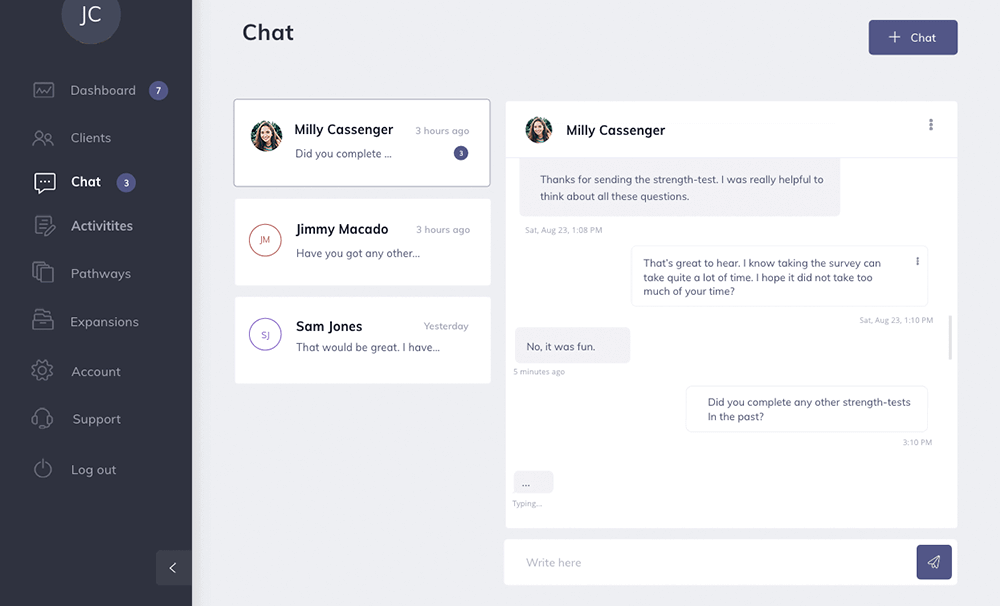Click Milly Cassenger's name in the header

click(x=615, y=130)
